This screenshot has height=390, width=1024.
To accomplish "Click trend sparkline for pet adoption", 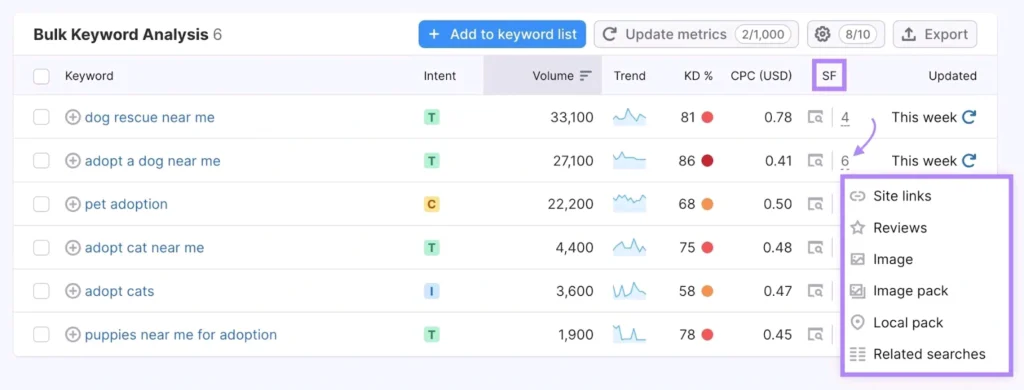I will click(x=629, y=204).
